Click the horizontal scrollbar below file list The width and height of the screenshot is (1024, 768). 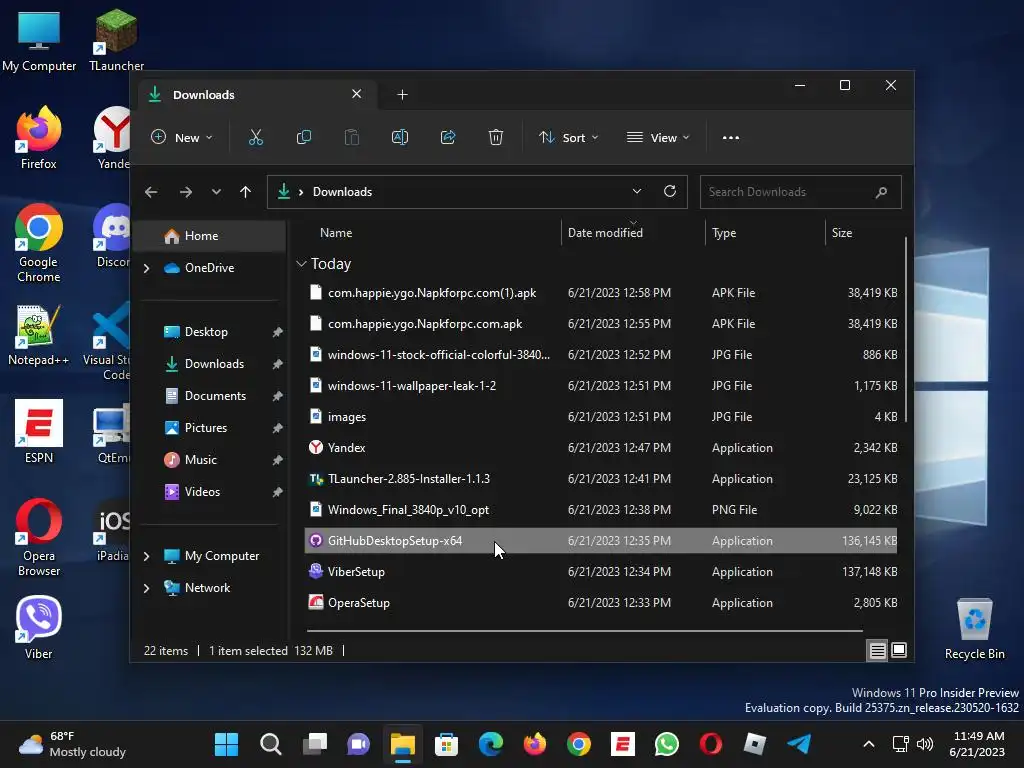point(584,631)
